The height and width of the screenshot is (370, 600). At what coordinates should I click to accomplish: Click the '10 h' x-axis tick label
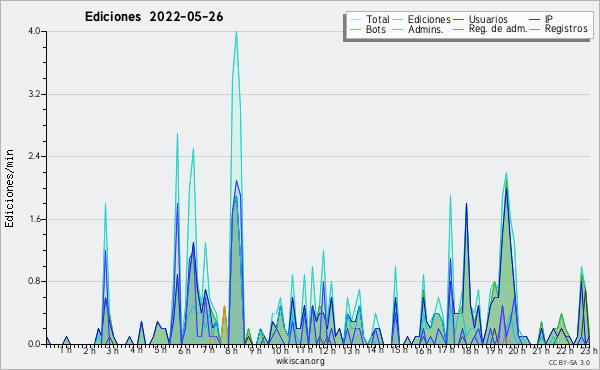[280, 351]
